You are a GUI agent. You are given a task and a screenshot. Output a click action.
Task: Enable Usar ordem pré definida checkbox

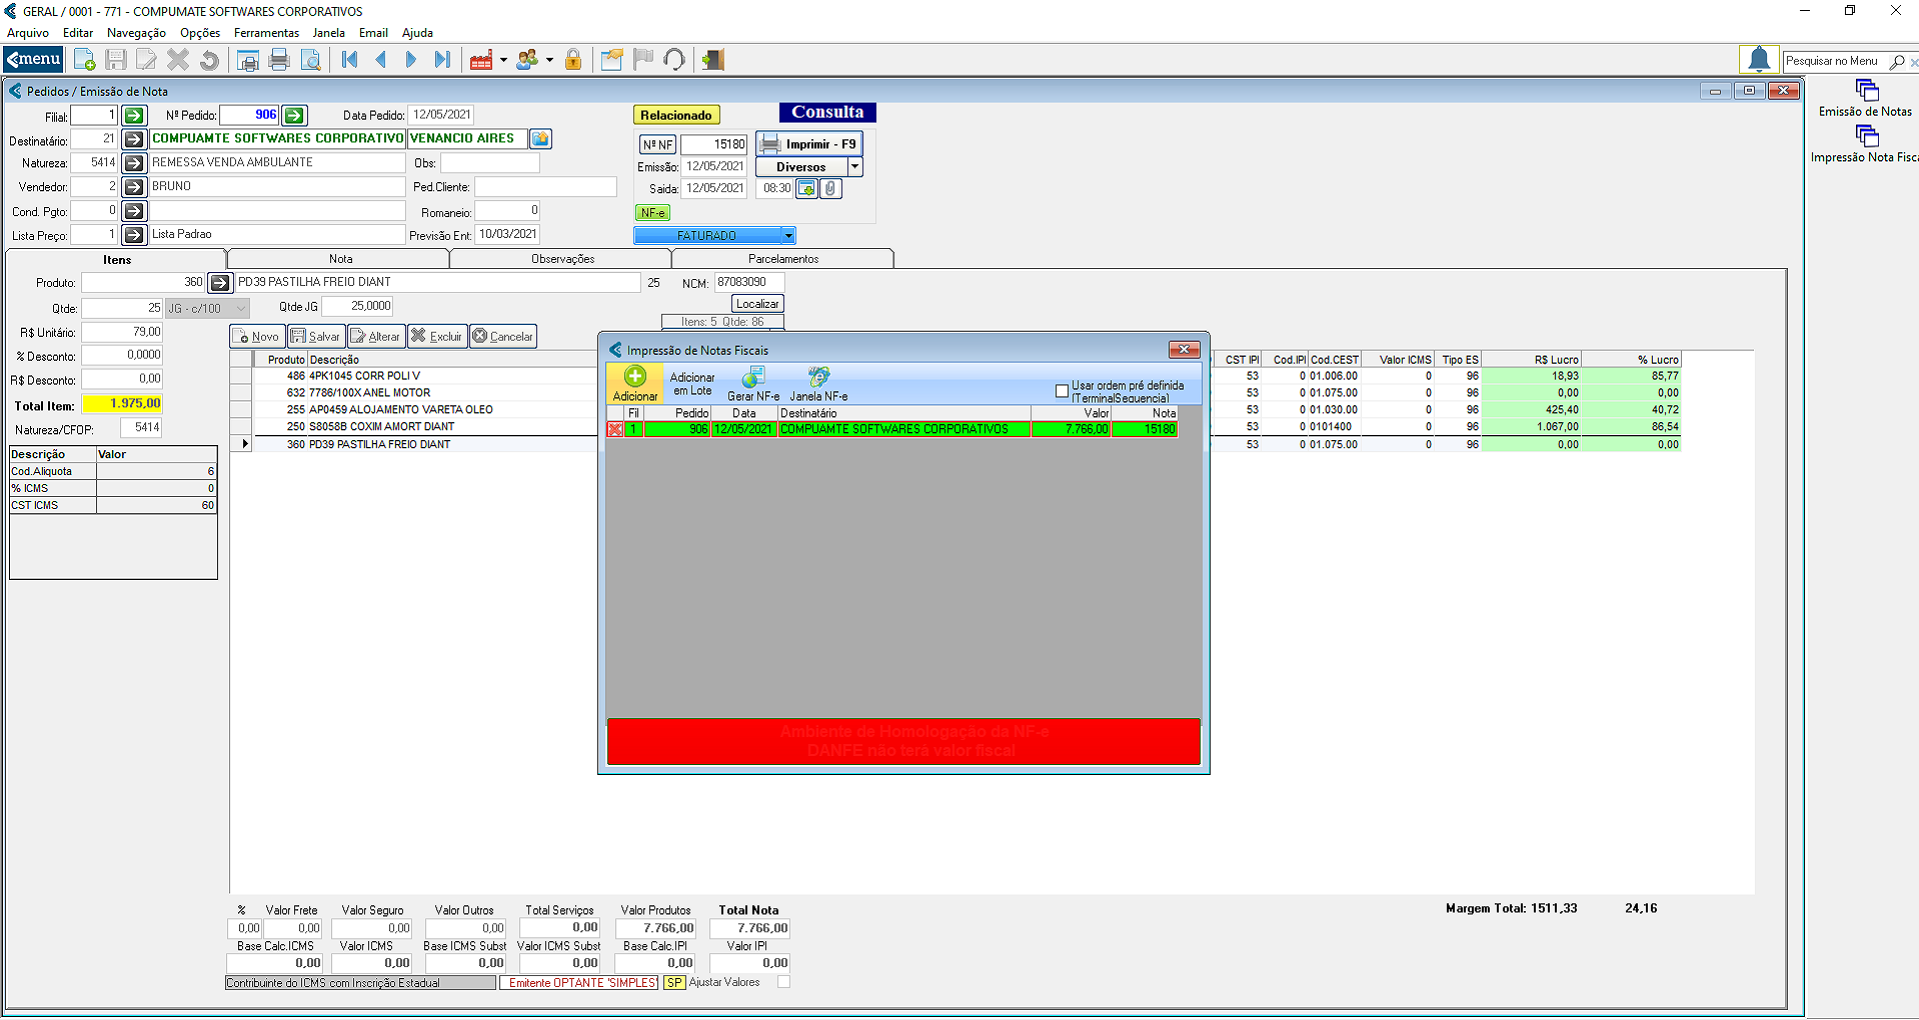click(x=1062, y=391)
